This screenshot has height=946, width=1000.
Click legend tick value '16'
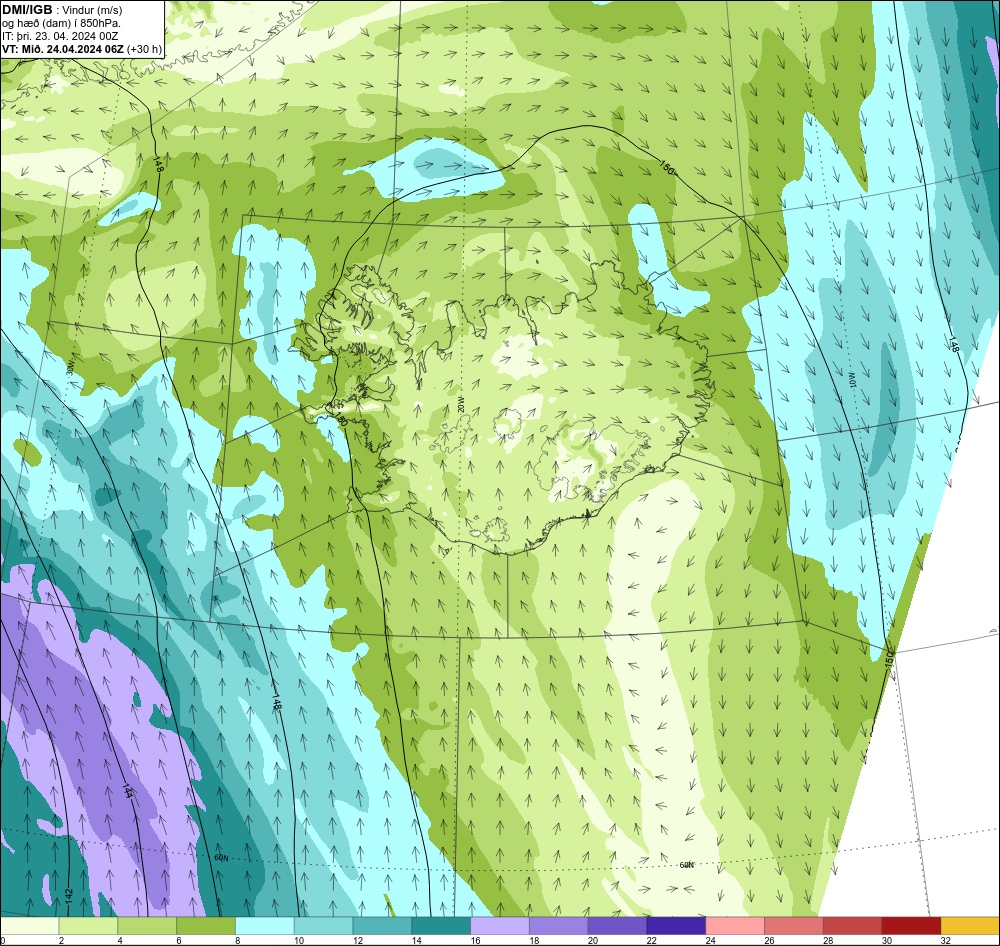click(476, 940)
